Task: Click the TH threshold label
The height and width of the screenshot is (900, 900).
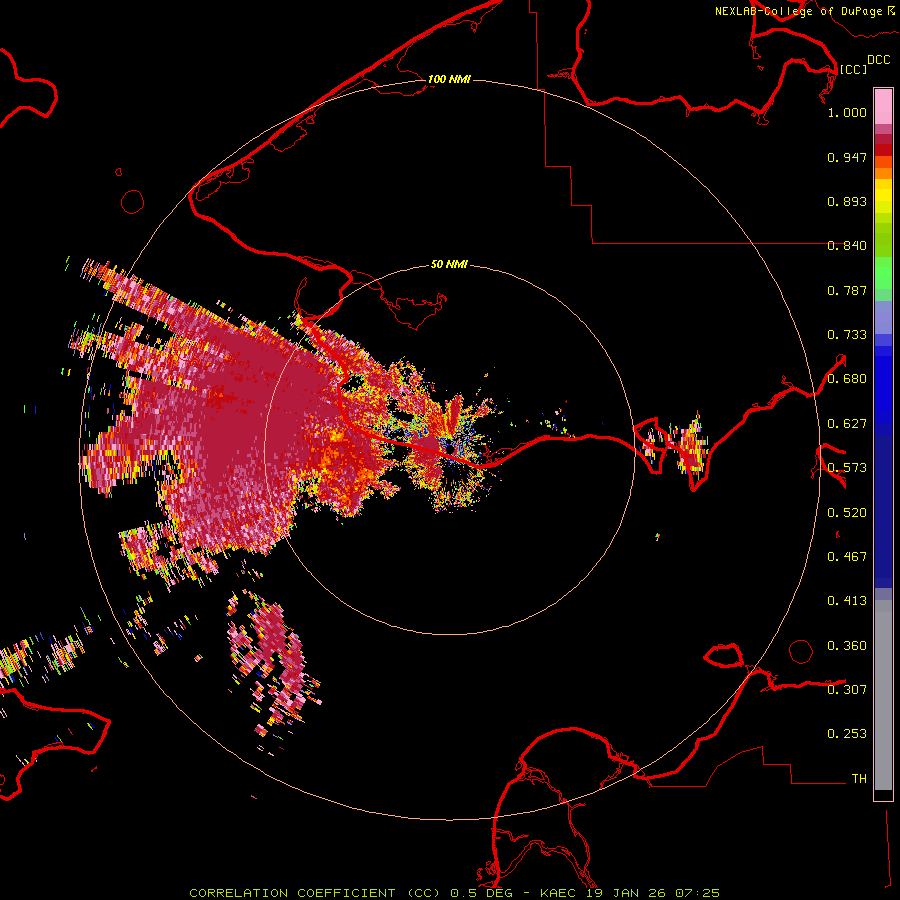Action: pos(859,779)
